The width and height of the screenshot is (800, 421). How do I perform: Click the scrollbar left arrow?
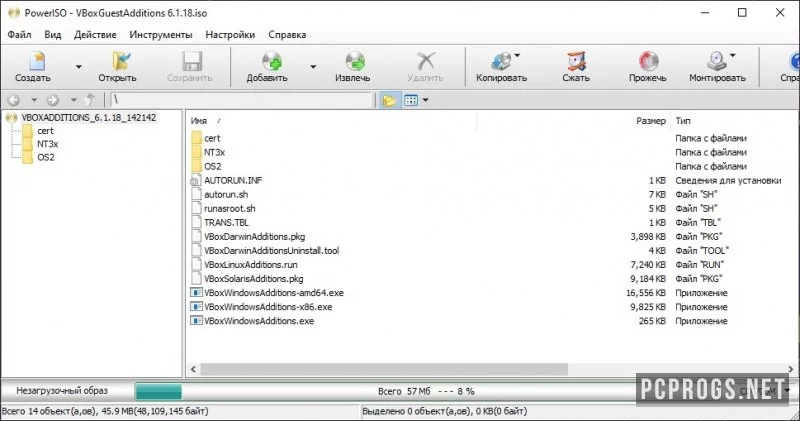click(193, 369)
